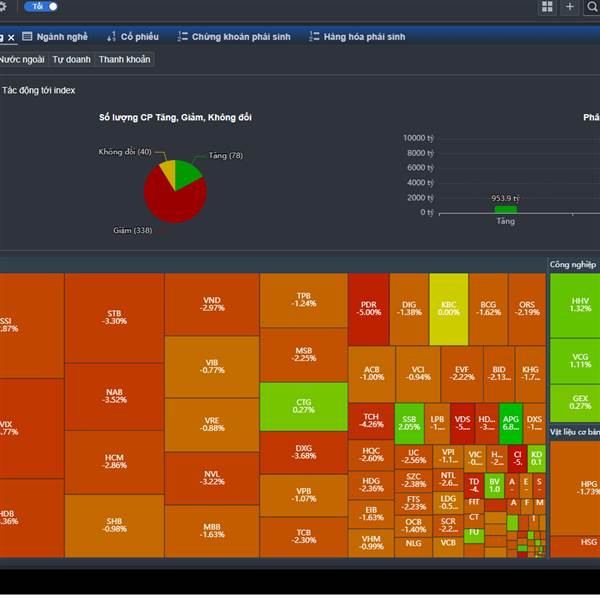
Task: Click the Giảm (338) pie label
Action: click(133, 230)
